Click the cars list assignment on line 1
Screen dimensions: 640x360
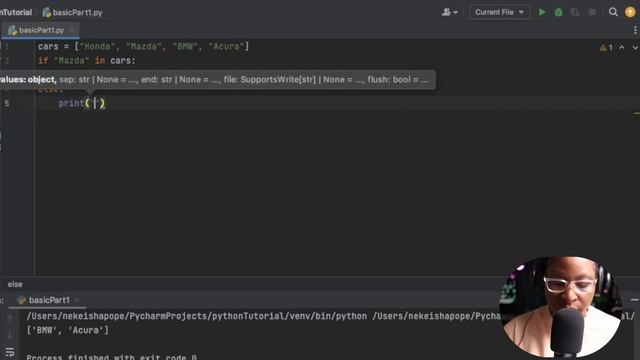click(143, 47)
